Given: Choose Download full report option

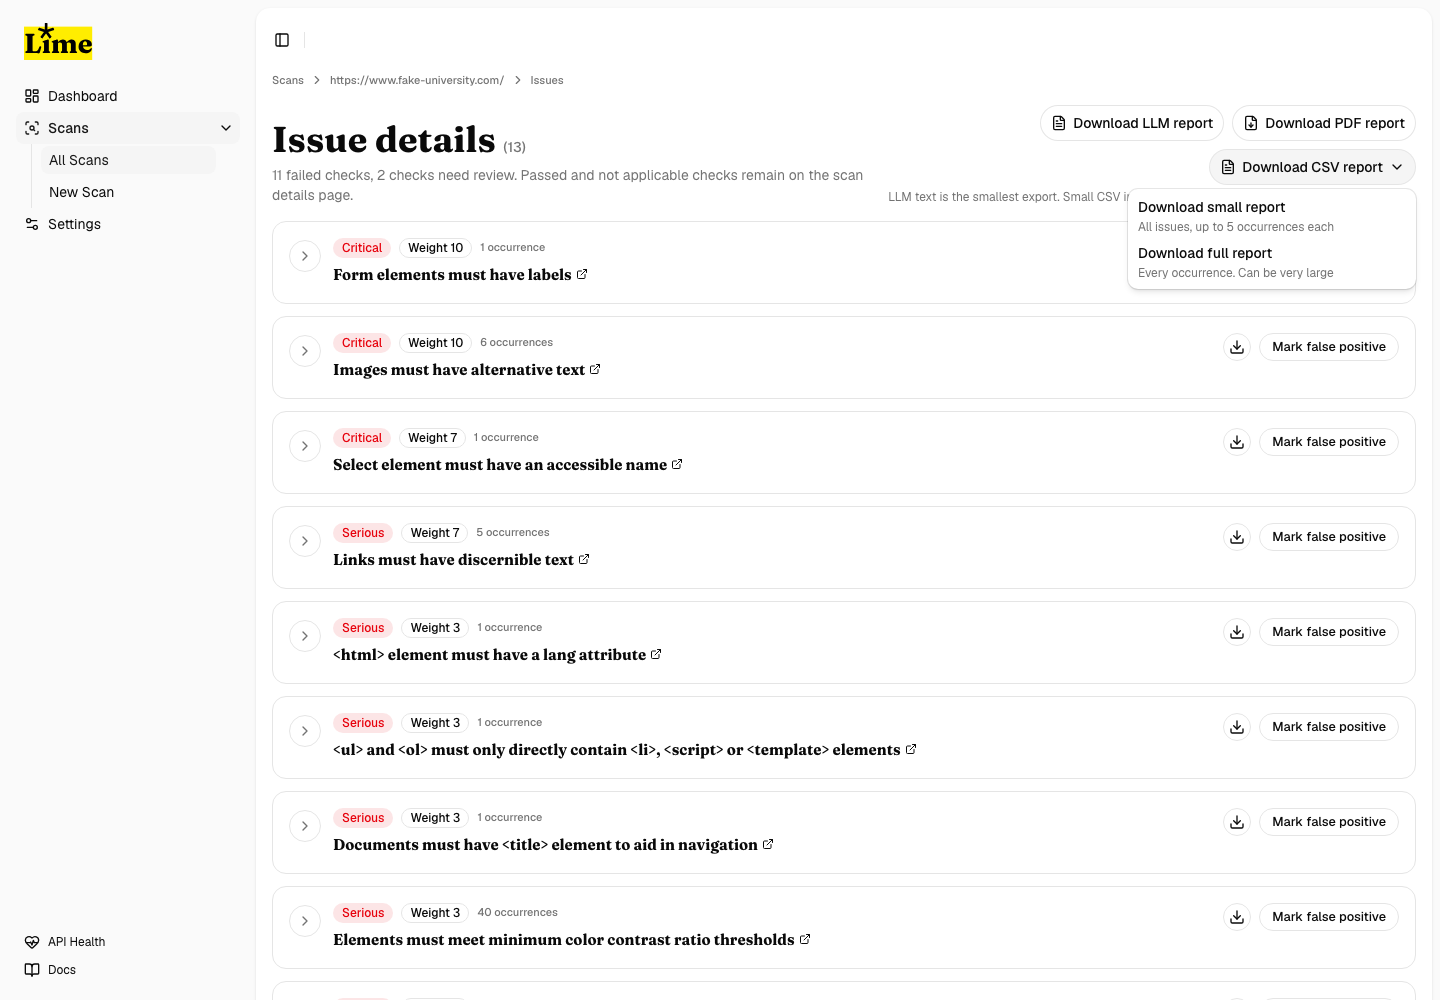Looking at the screenshot, I should pyautogui.click(x=1204, y=253).
